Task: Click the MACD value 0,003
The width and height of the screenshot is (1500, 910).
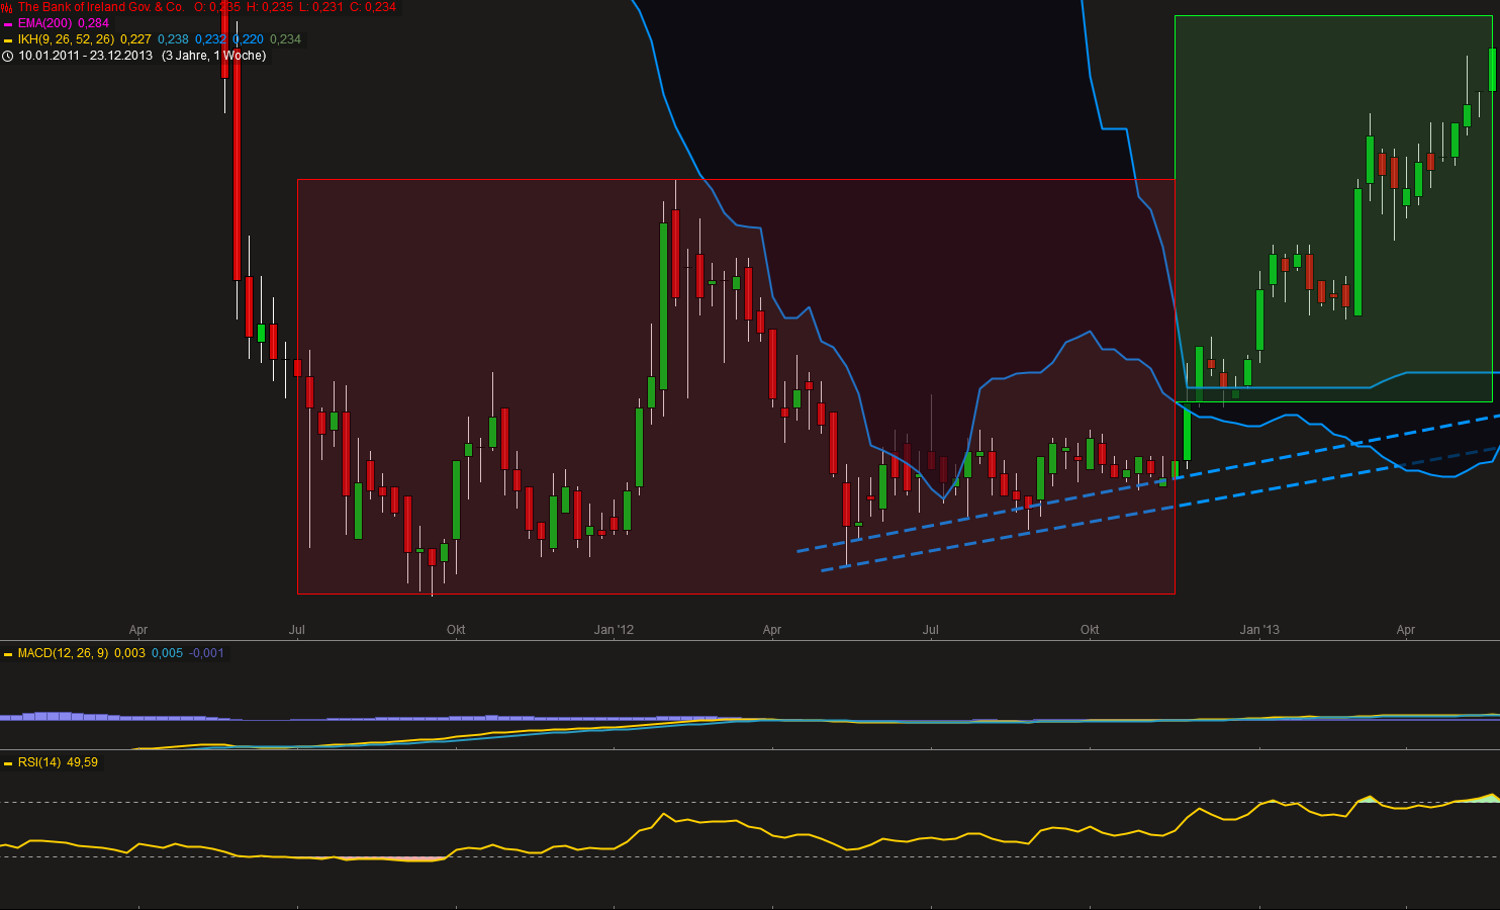Action: pyautogui.click(x=130, y=654)
